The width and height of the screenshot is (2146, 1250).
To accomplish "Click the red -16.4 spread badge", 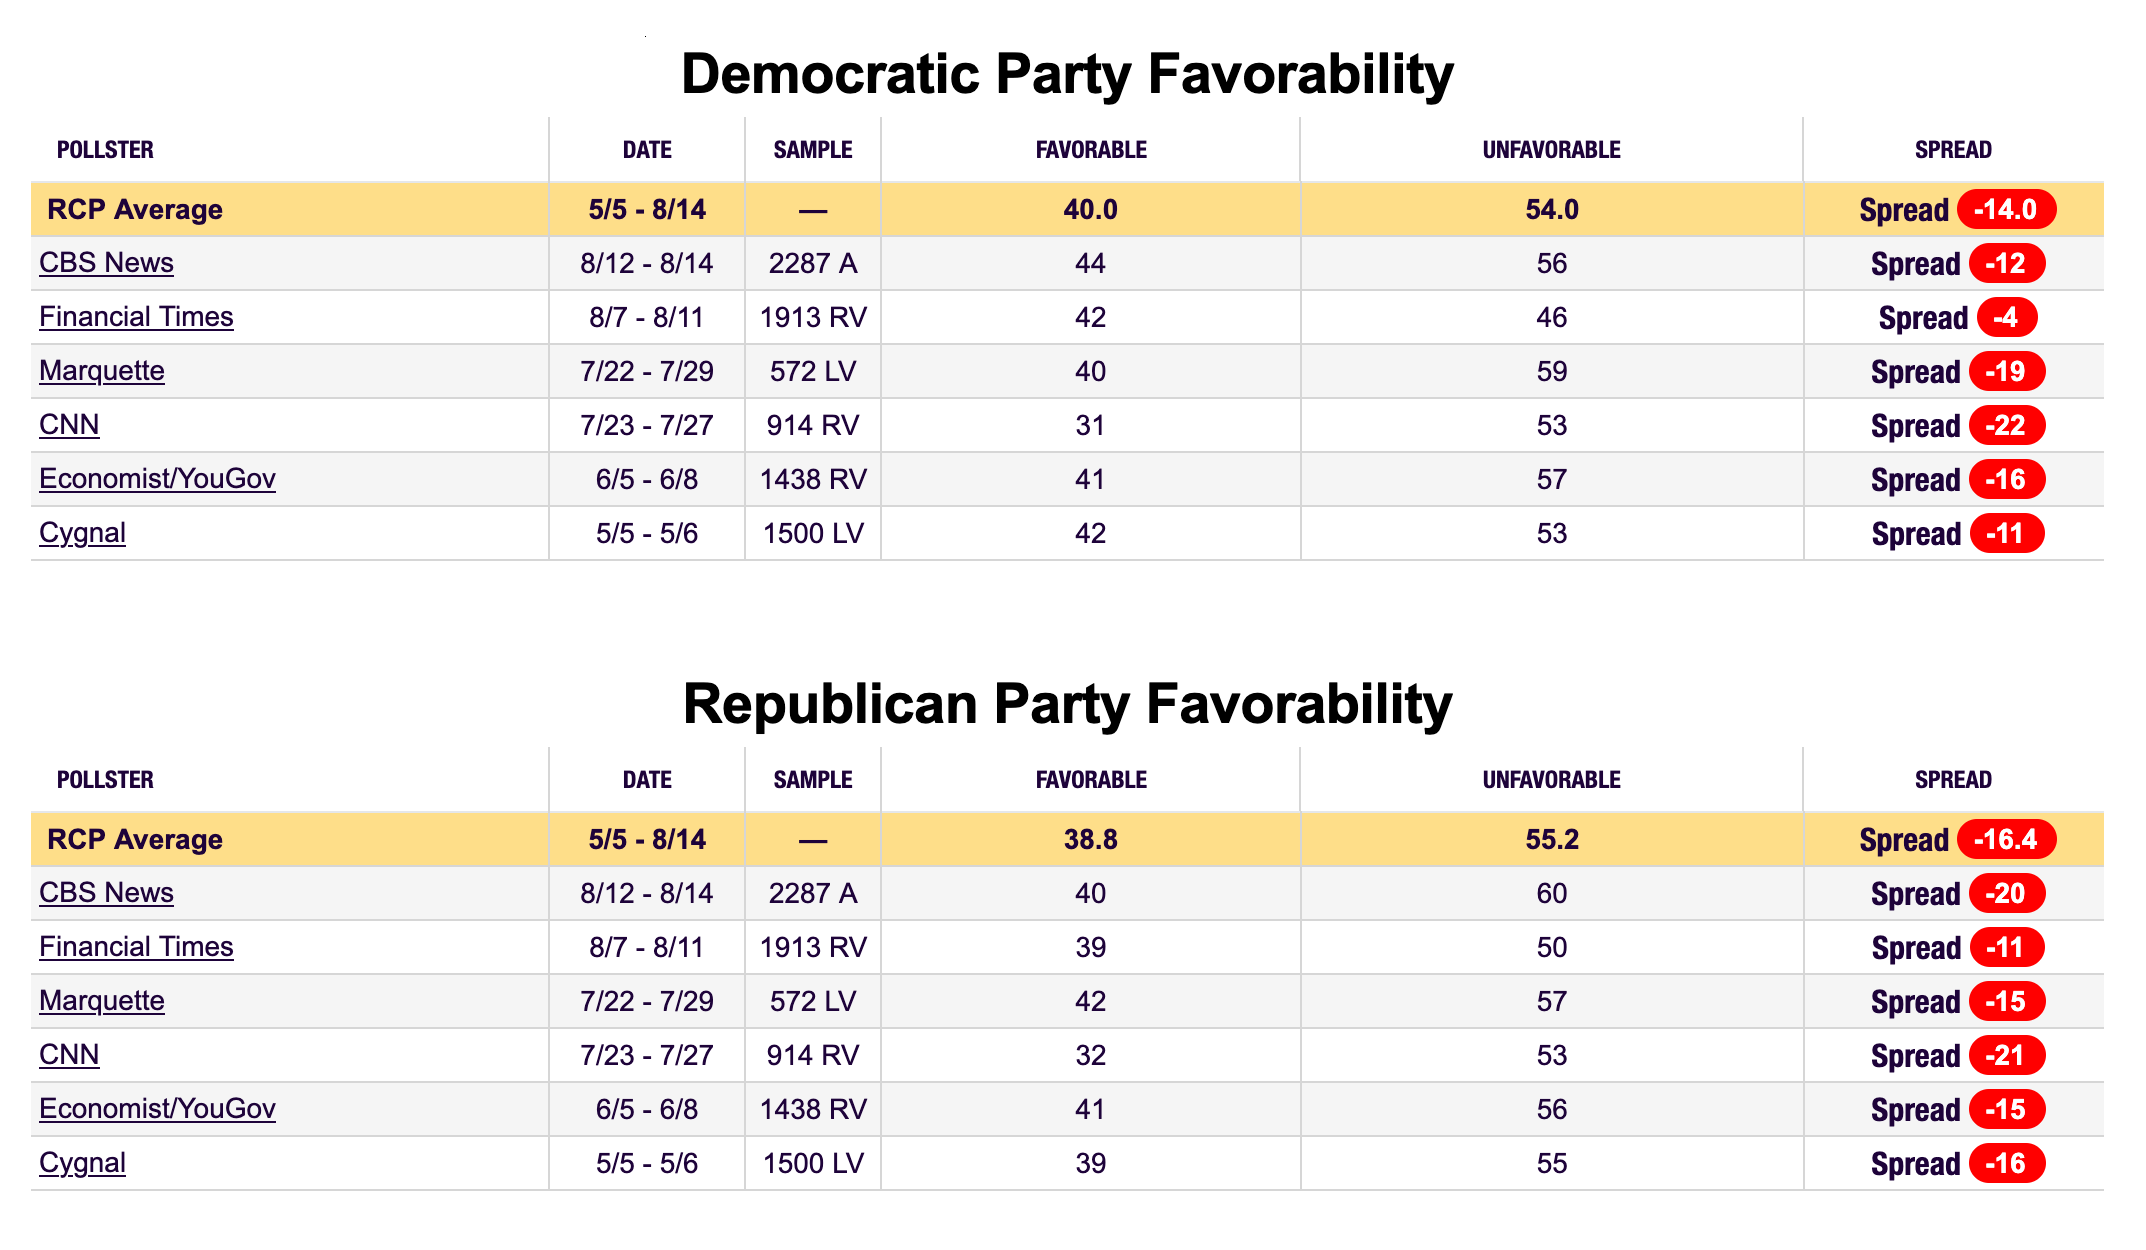I will pyautogui.click(x=2006, y=839).
